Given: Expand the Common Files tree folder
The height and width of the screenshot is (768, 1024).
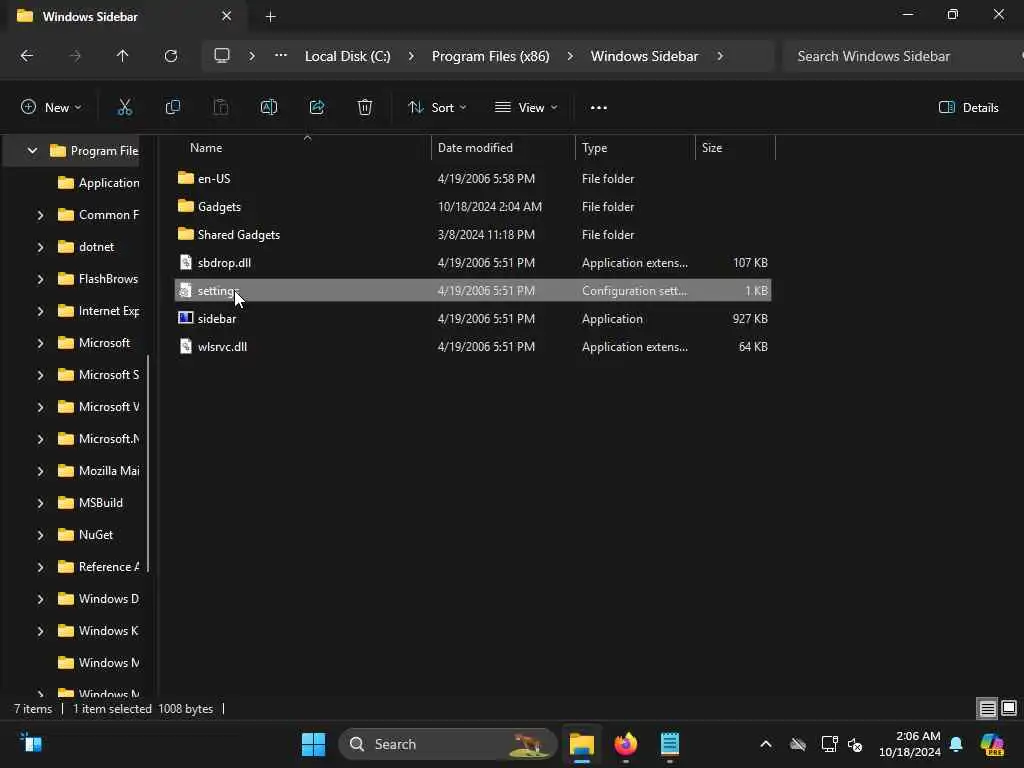Looking at the screenshot, I should pyautogui.click(x=40, y=215).
